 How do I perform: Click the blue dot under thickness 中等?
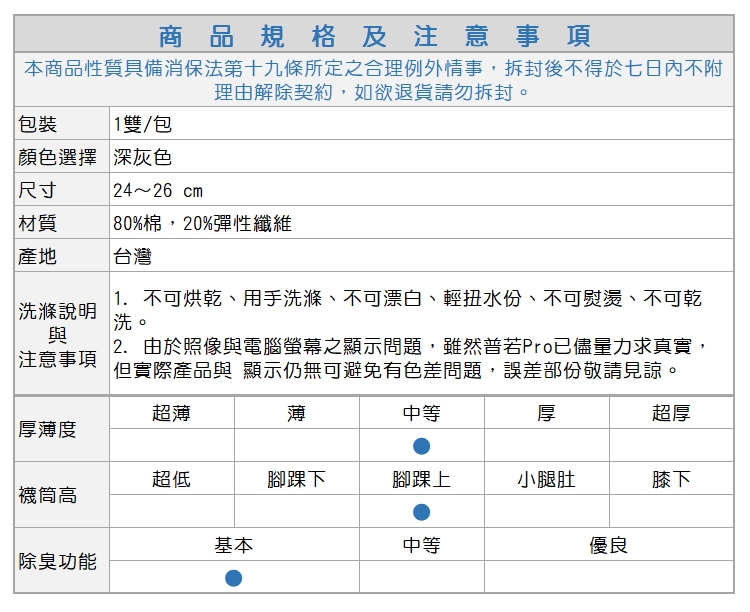[x=421, y=445]
